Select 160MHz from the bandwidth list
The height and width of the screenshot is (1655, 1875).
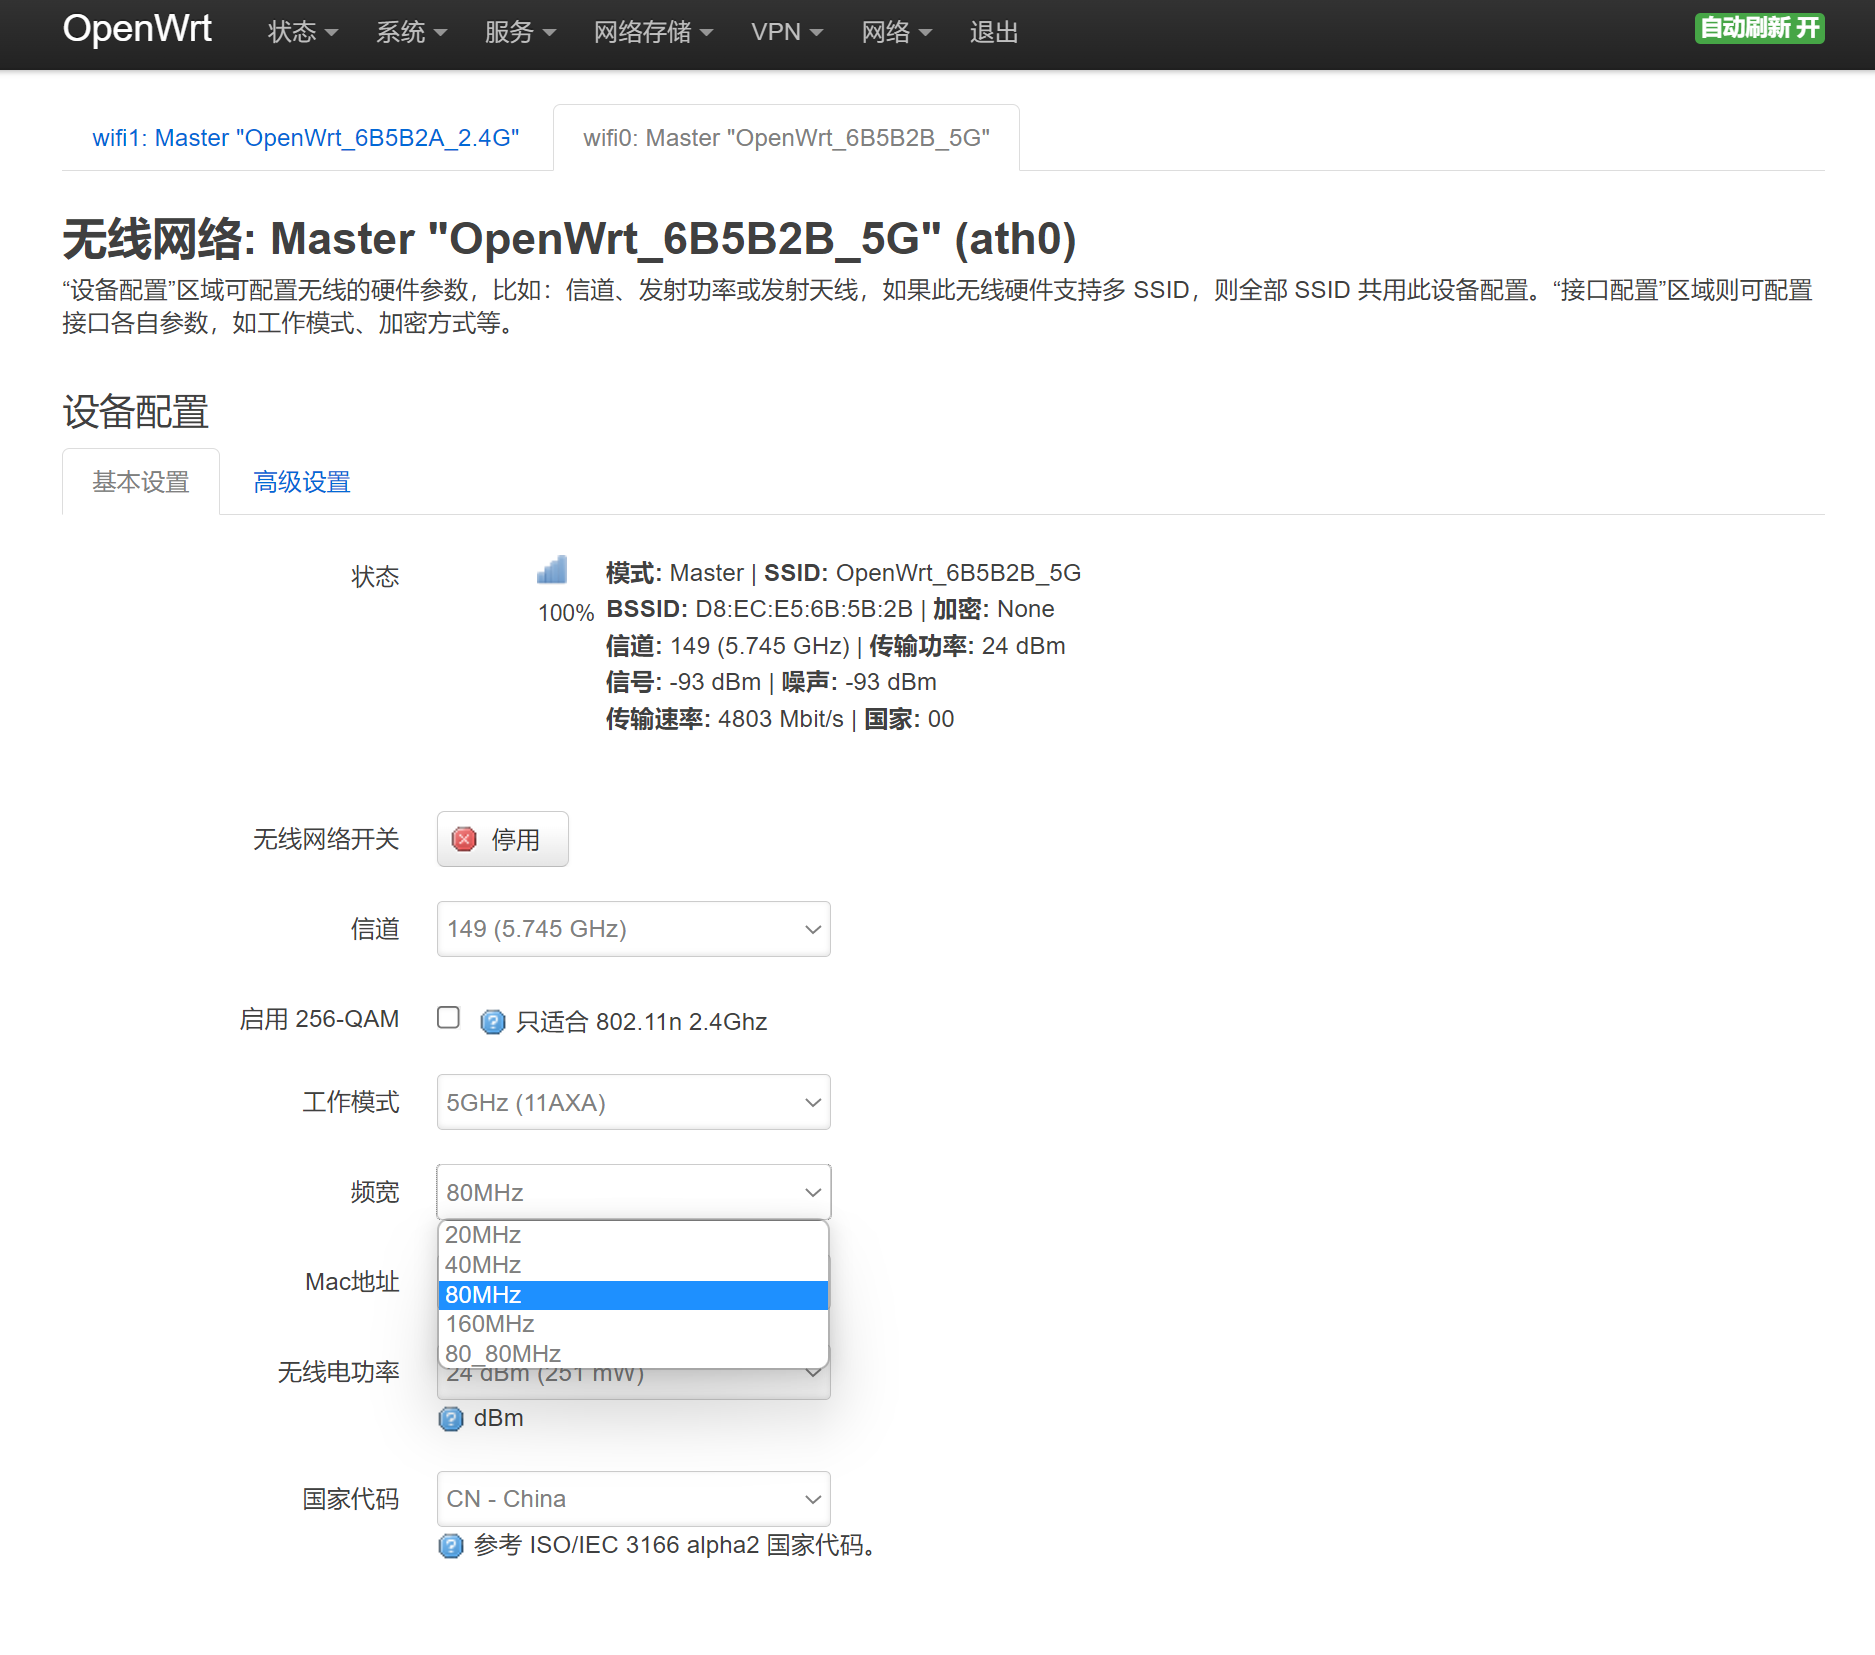pyautogui.click(x=490, y=1324)
